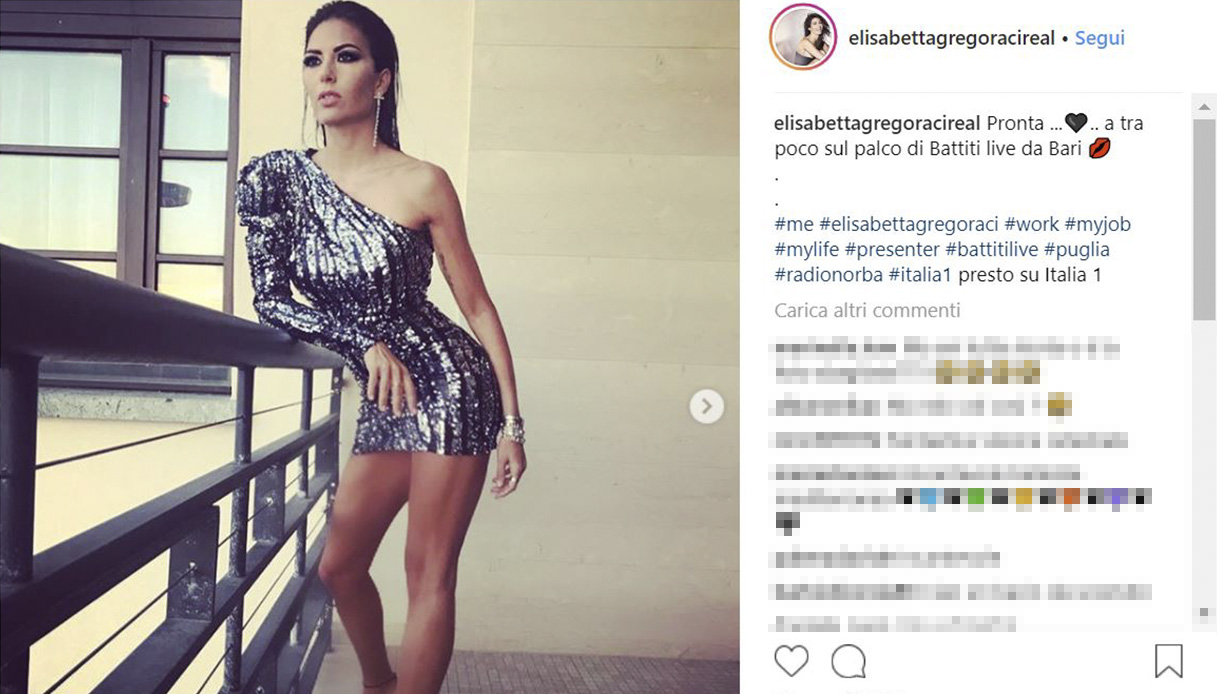Image resolution: width=1217 pixels, height=694 pixels.
Task: Load more comments via Carica altri commenti
Action: click(x=867, y=310)
